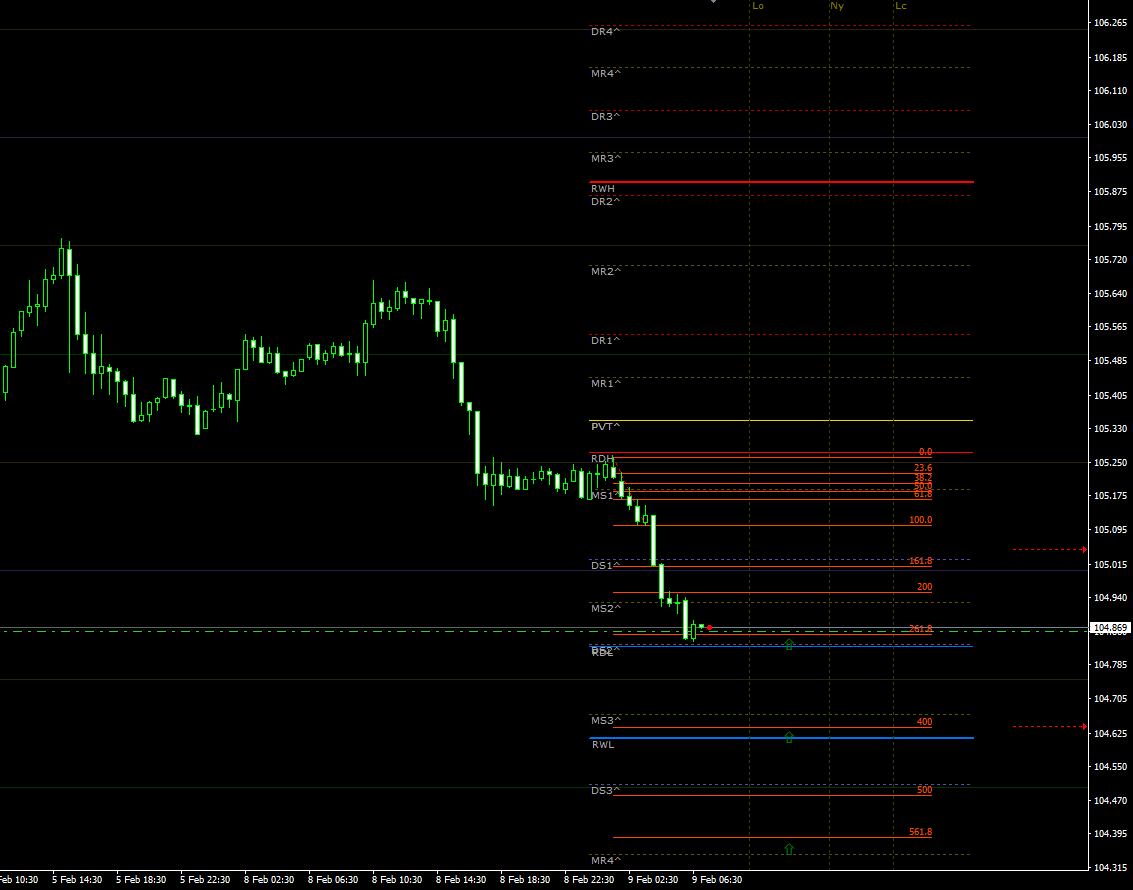Screen dimensions: 1133x890
Task: Click the green up arrow above MR4 level
Action: (x=788, y=848)
